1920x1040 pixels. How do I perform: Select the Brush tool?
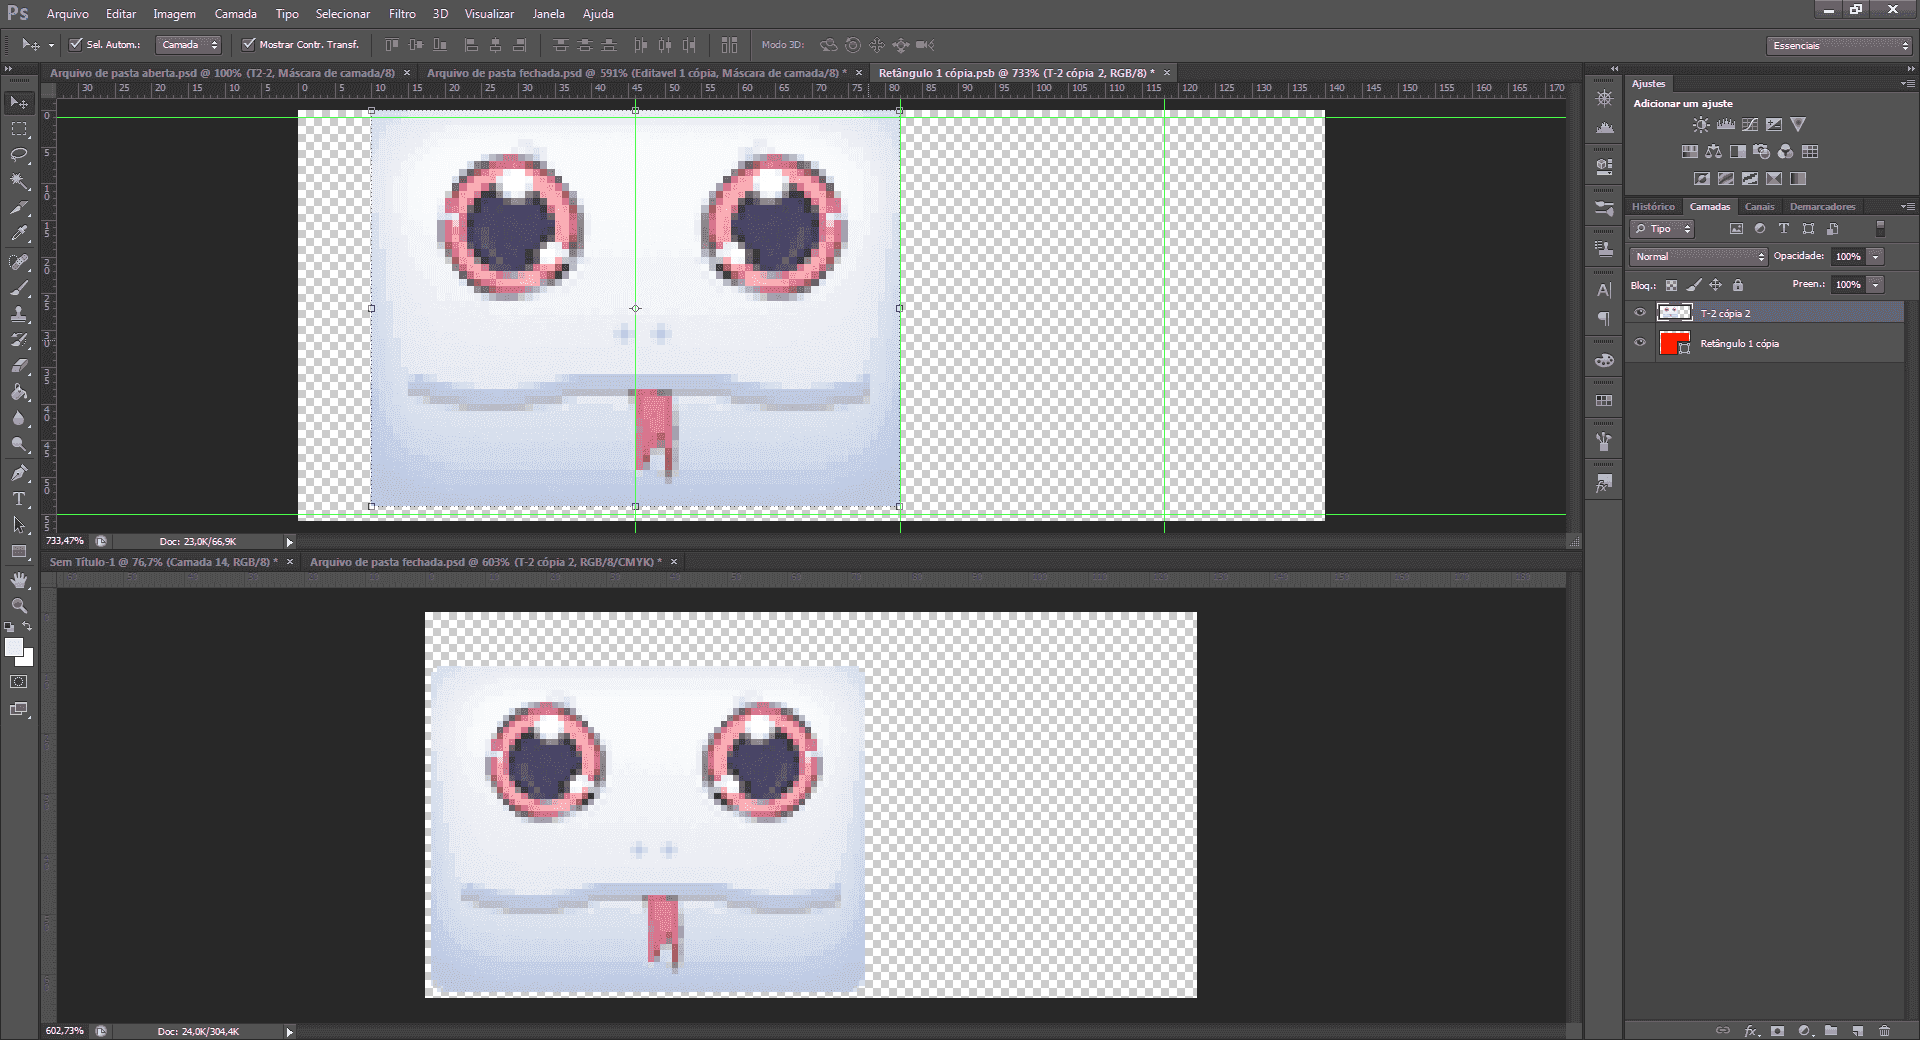tap(19, 288)
